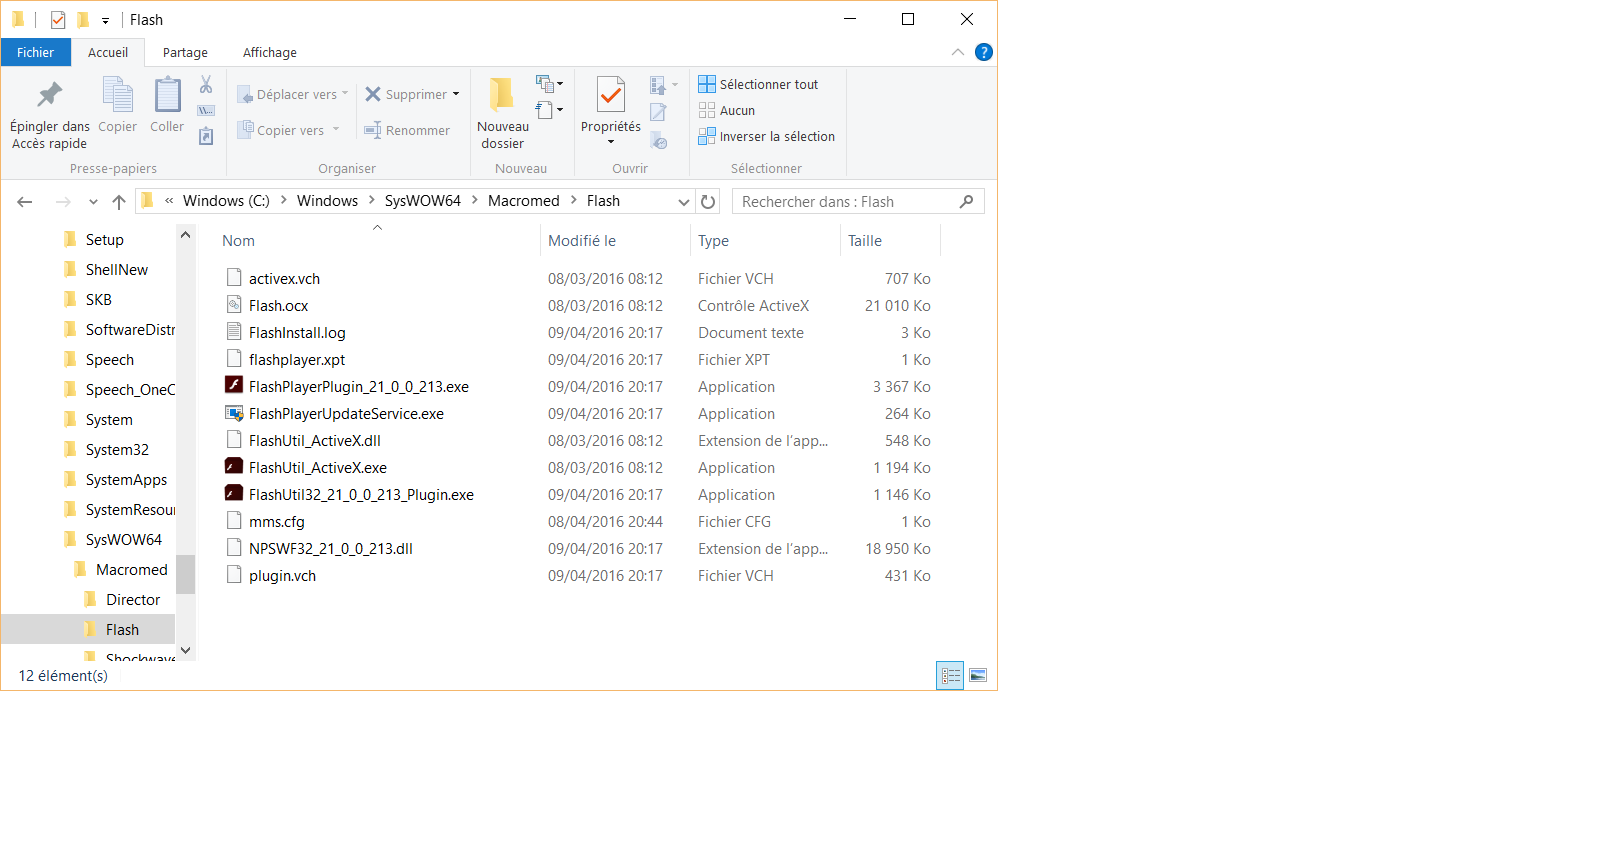Click the Copier icon in Presse-papiers

click(118, 95)
